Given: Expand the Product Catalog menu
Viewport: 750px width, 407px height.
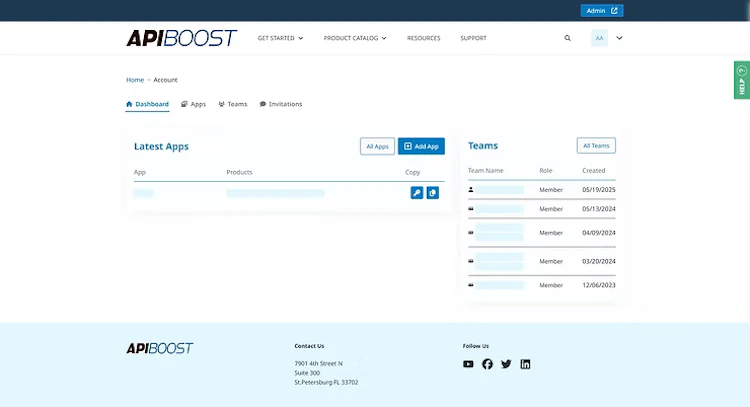Looking at the screenshot, I should pos(355,38).
